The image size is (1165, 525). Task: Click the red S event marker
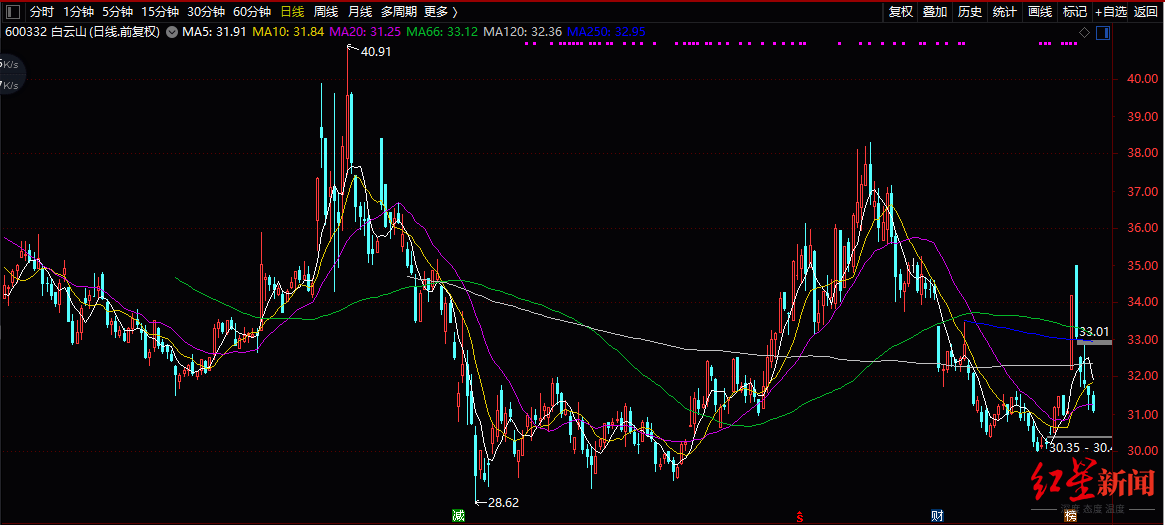(x=799, y=516)
